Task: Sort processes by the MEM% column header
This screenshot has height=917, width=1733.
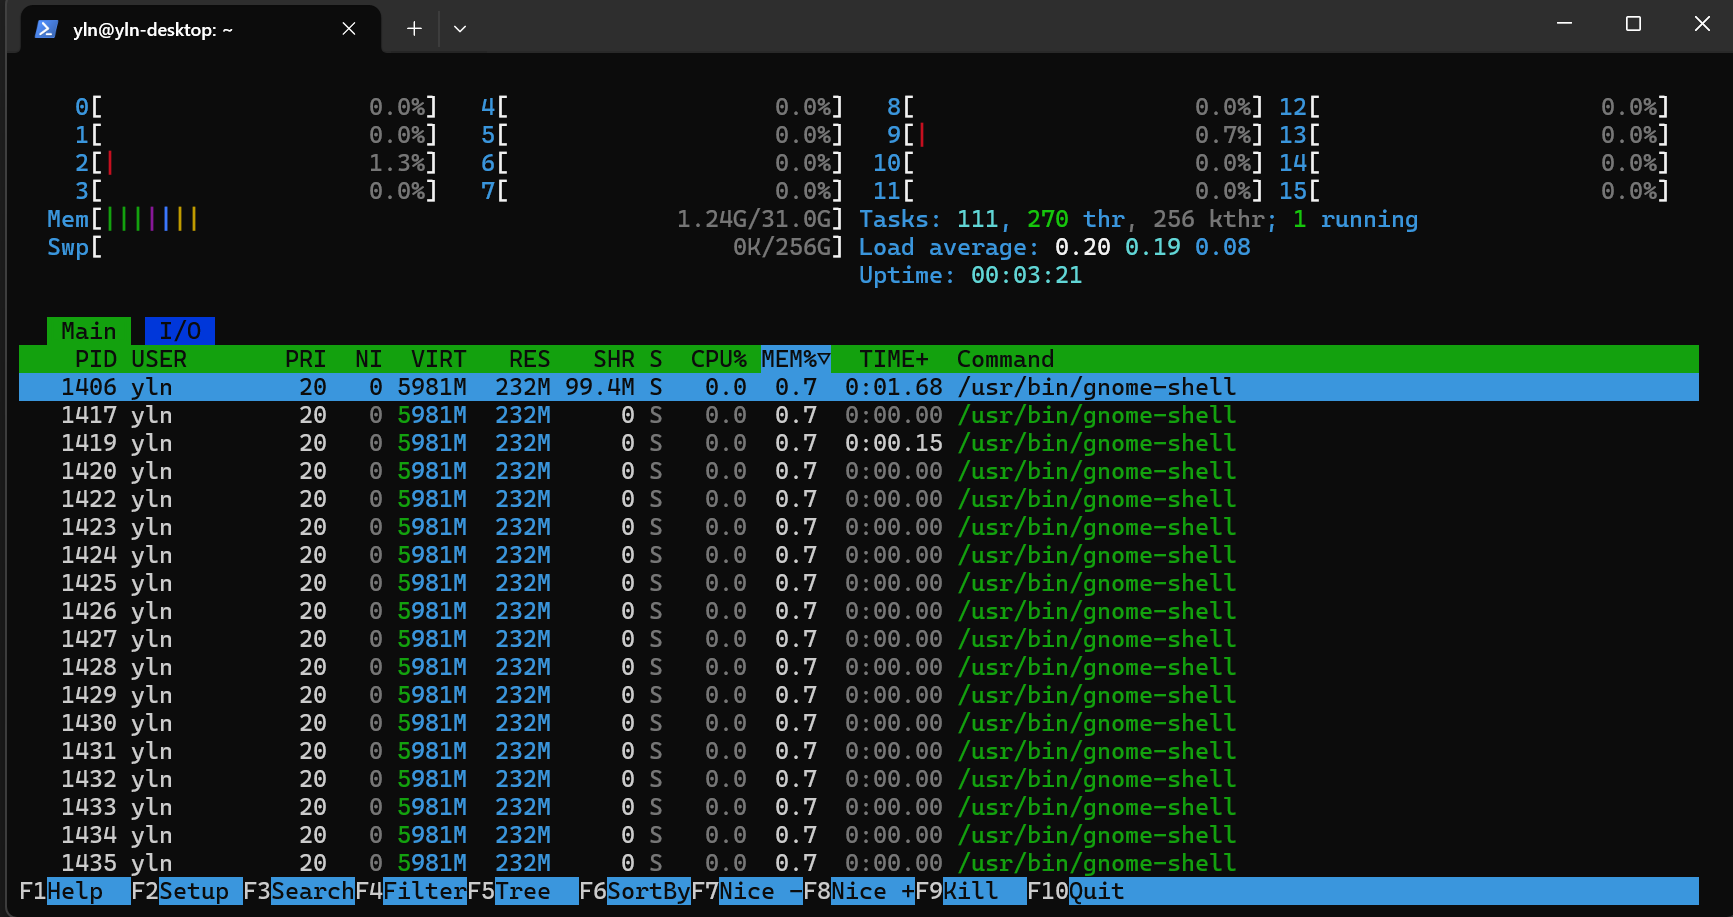Action: (x=795, y=359)
